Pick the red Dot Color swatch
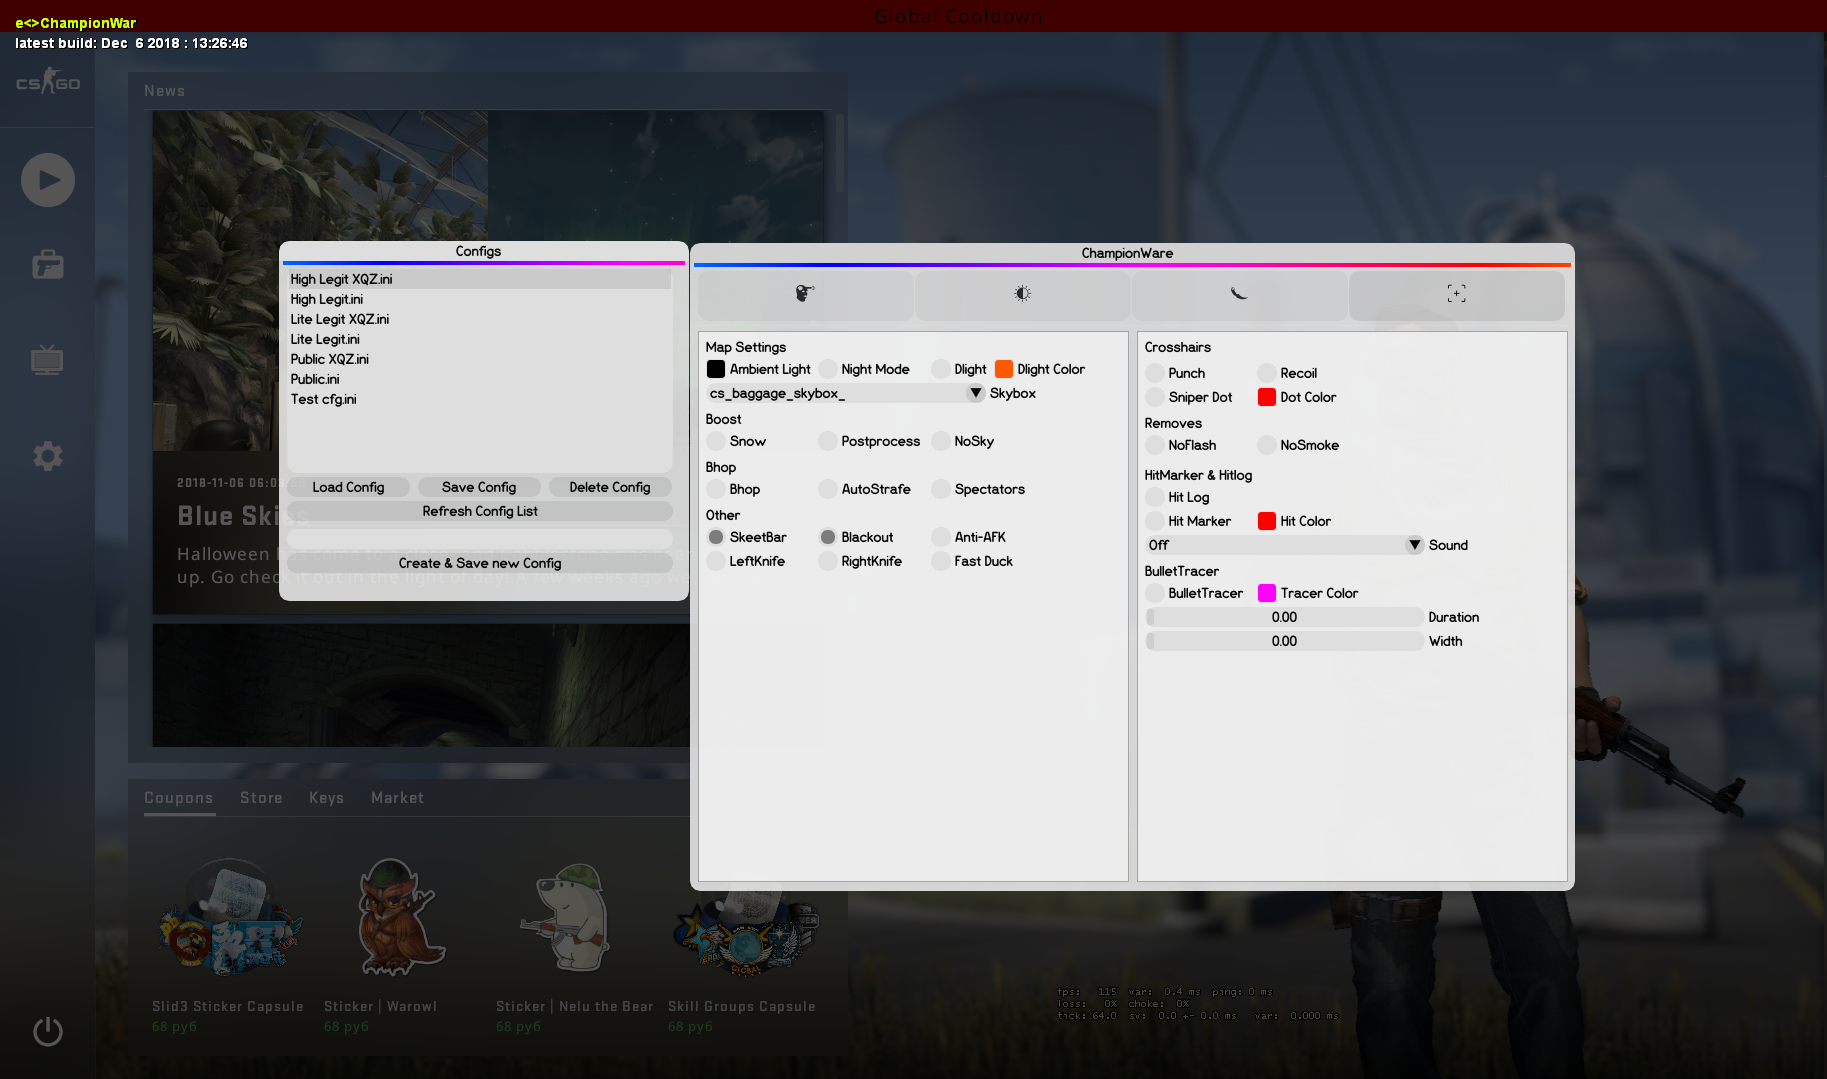 [x=1267, y=397]
